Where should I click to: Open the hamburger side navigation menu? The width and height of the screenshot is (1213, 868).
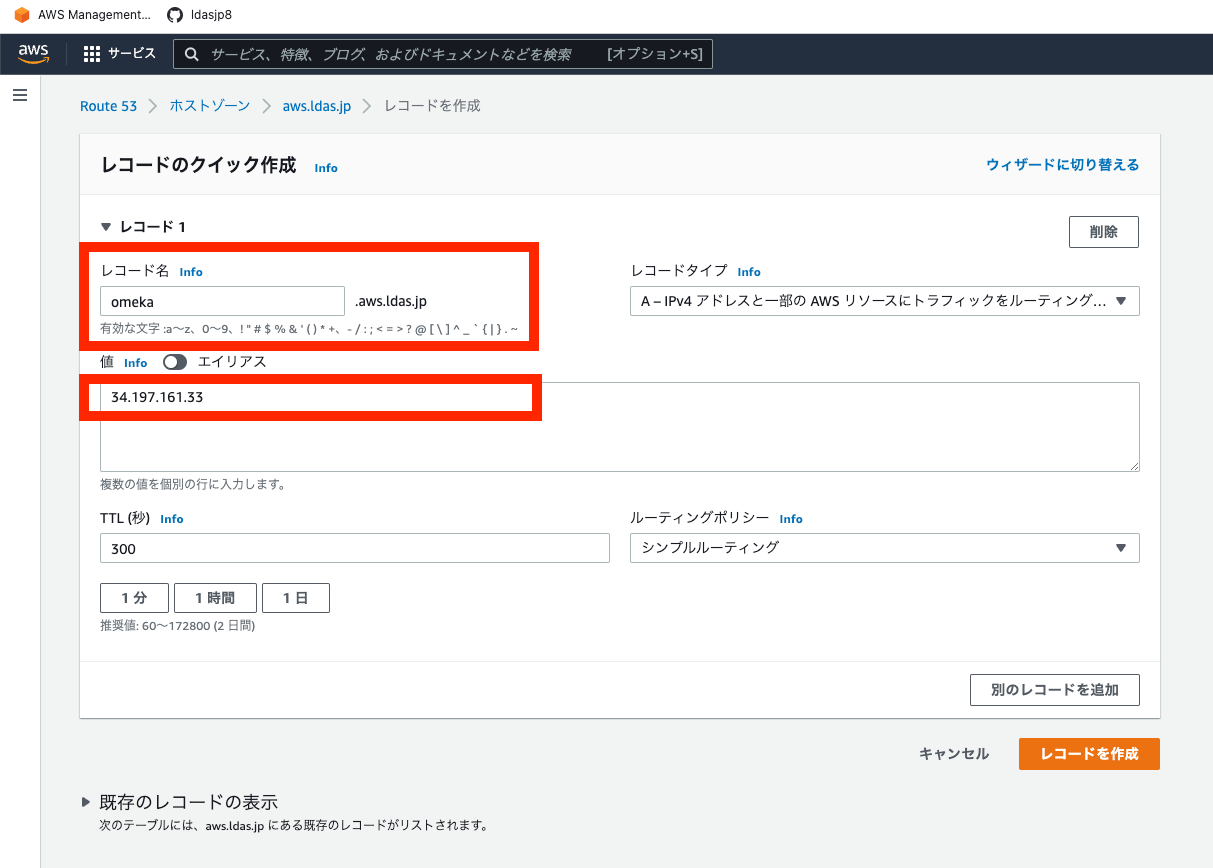click(20, 95)
